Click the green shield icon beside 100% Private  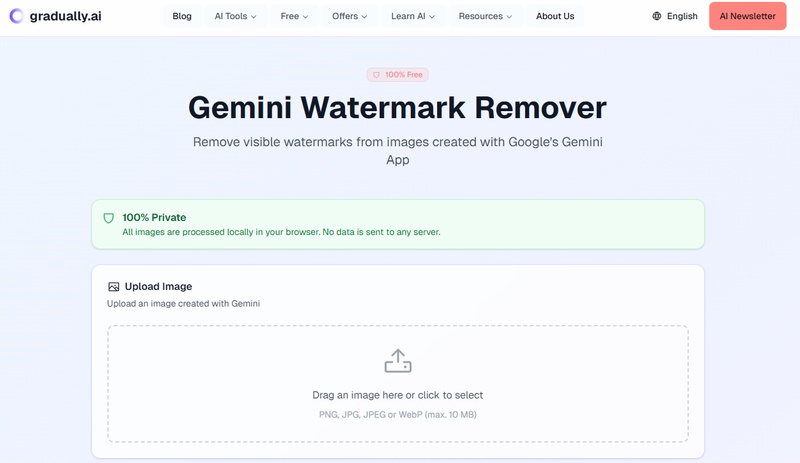pos(109,218)
